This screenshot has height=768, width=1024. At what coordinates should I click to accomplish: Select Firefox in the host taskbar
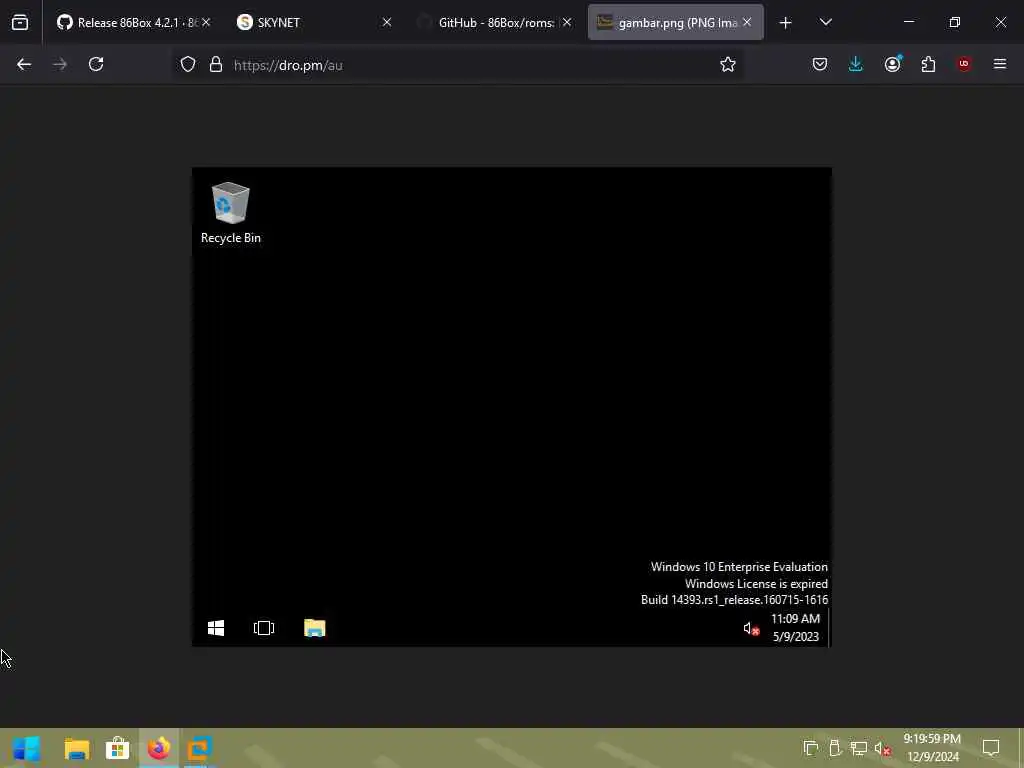159,748
